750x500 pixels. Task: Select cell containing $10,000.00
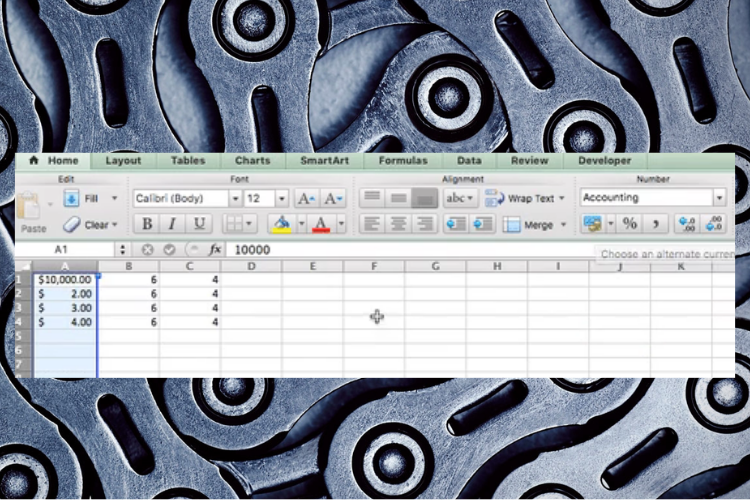[x=65, y=279]
